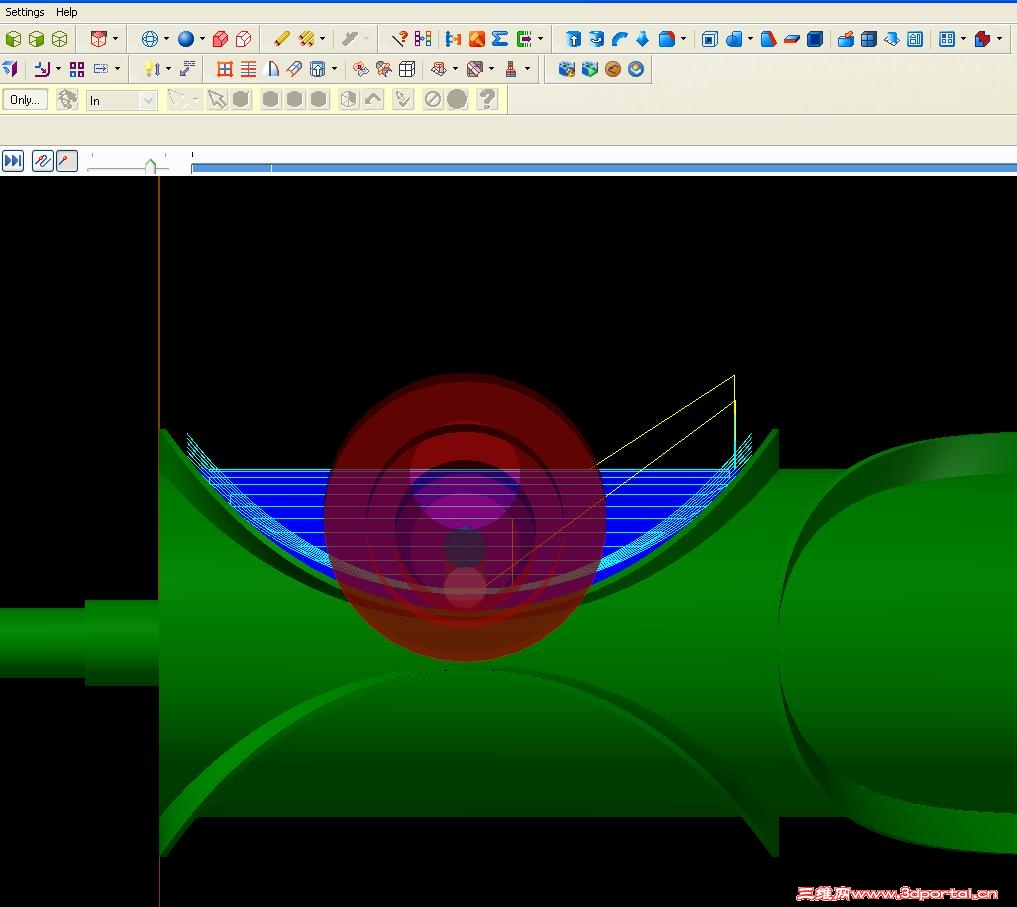This screenshot has height=907, width=1017.
Task: Click the Only... filter button
Action: 25,100
